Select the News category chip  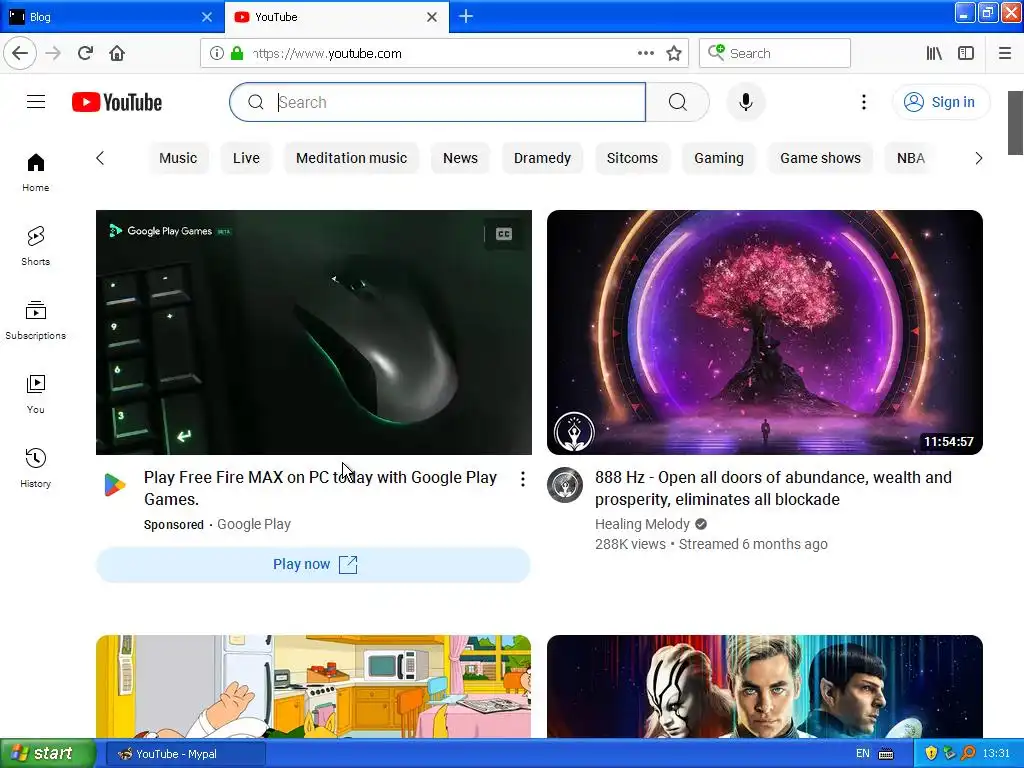[460, 158]
